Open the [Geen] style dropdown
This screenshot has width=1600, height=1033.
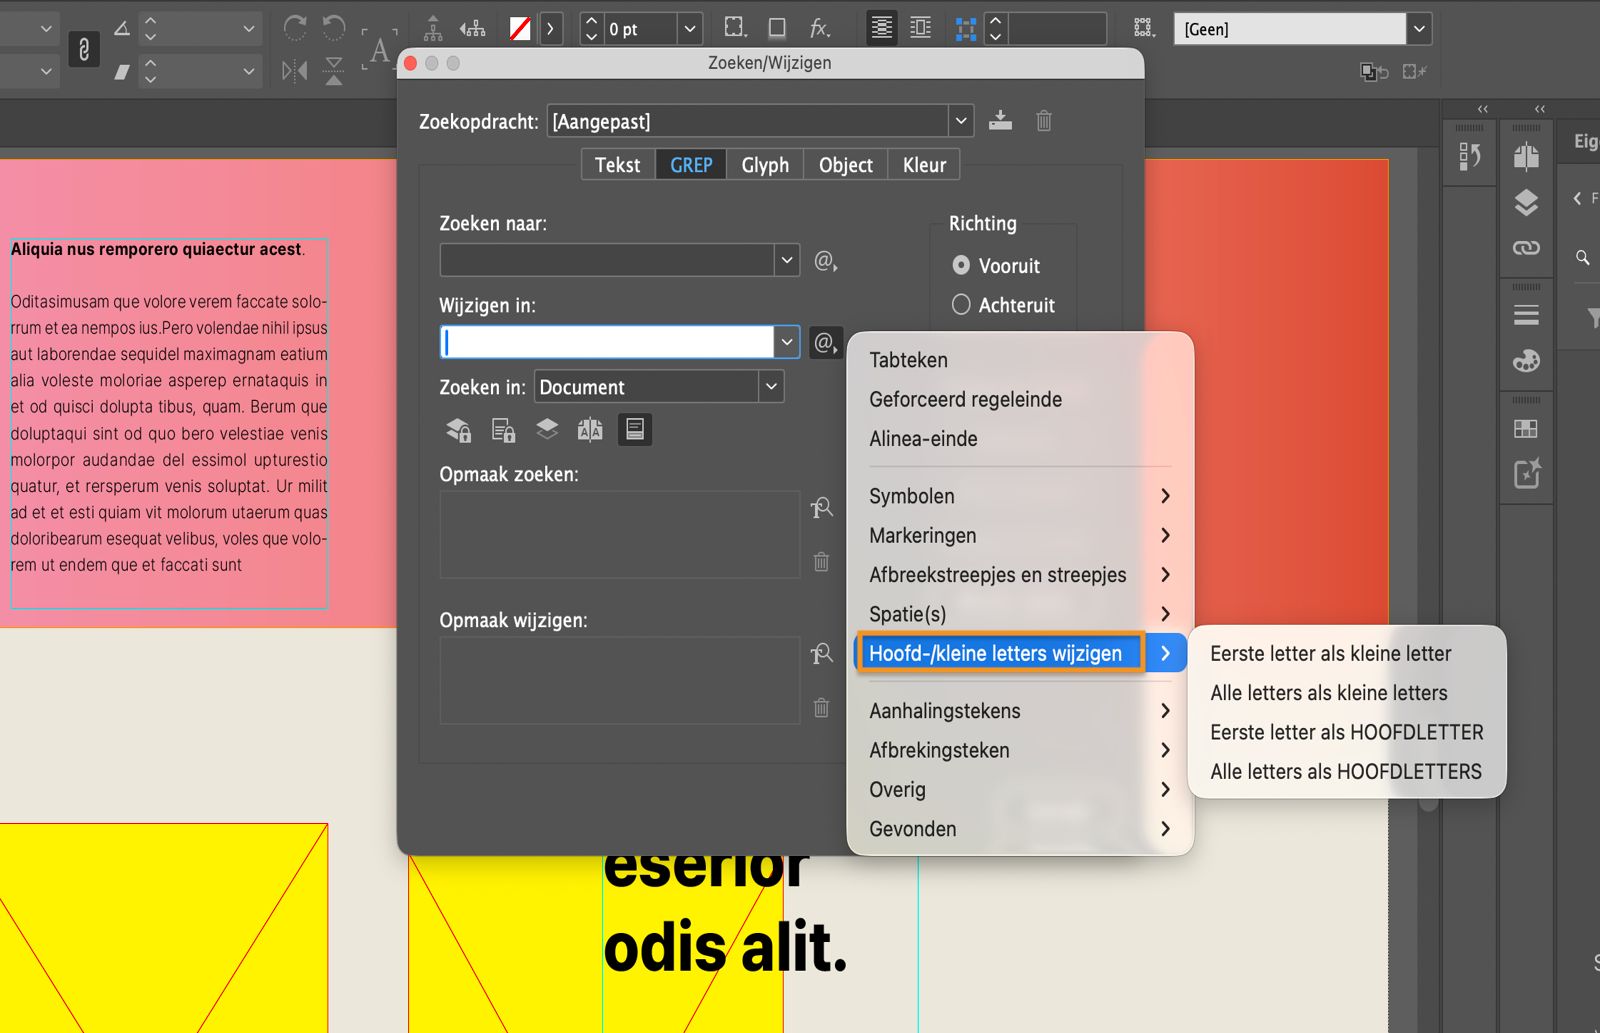1419,29
